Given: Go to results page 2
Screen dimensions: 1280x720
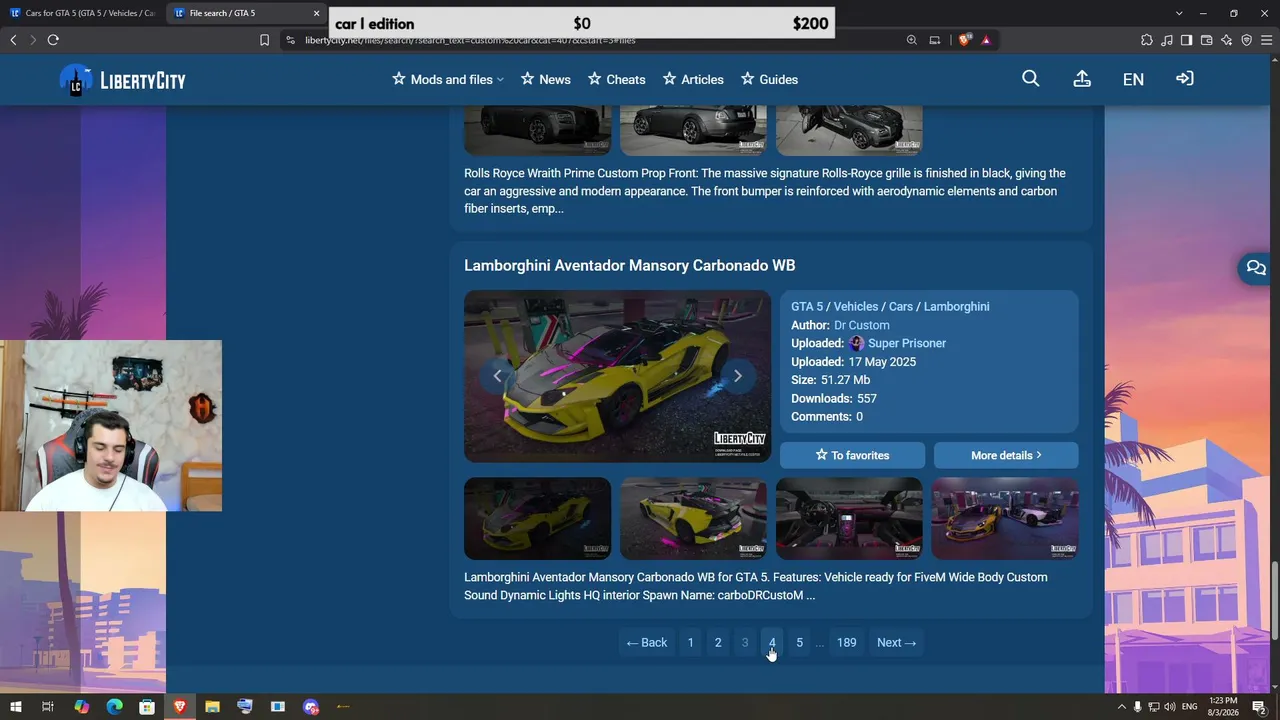Looking at the screenshot, I should coord(718,643).
